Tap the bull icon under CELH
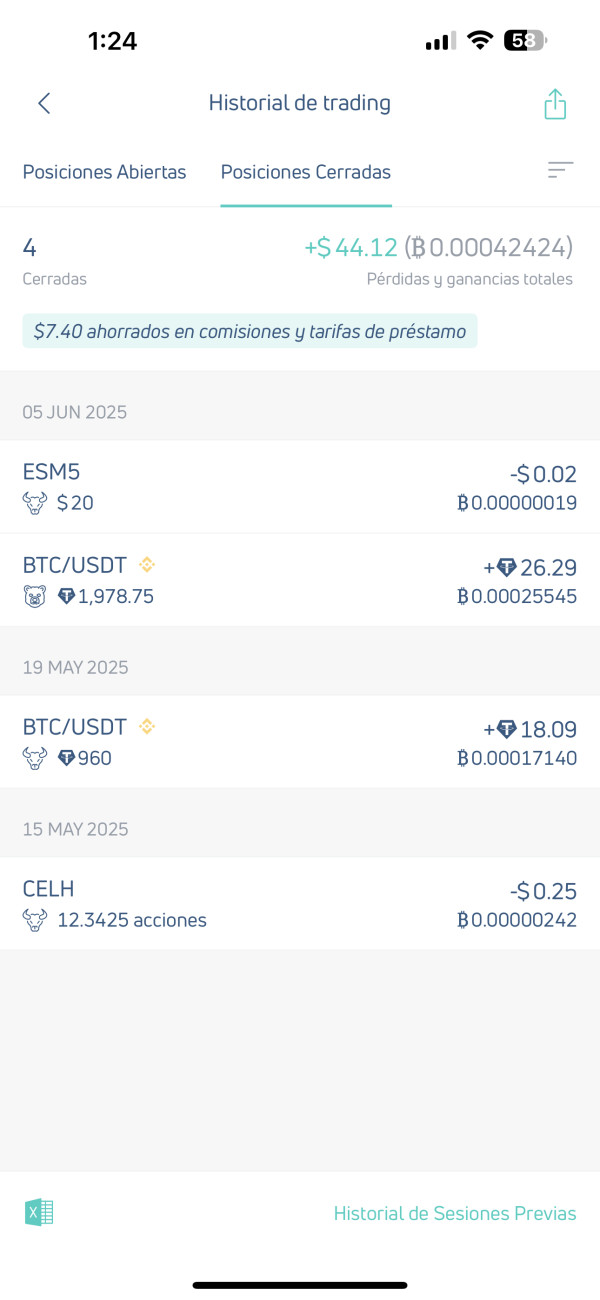 pyautogui.click(x=35, y=920)
